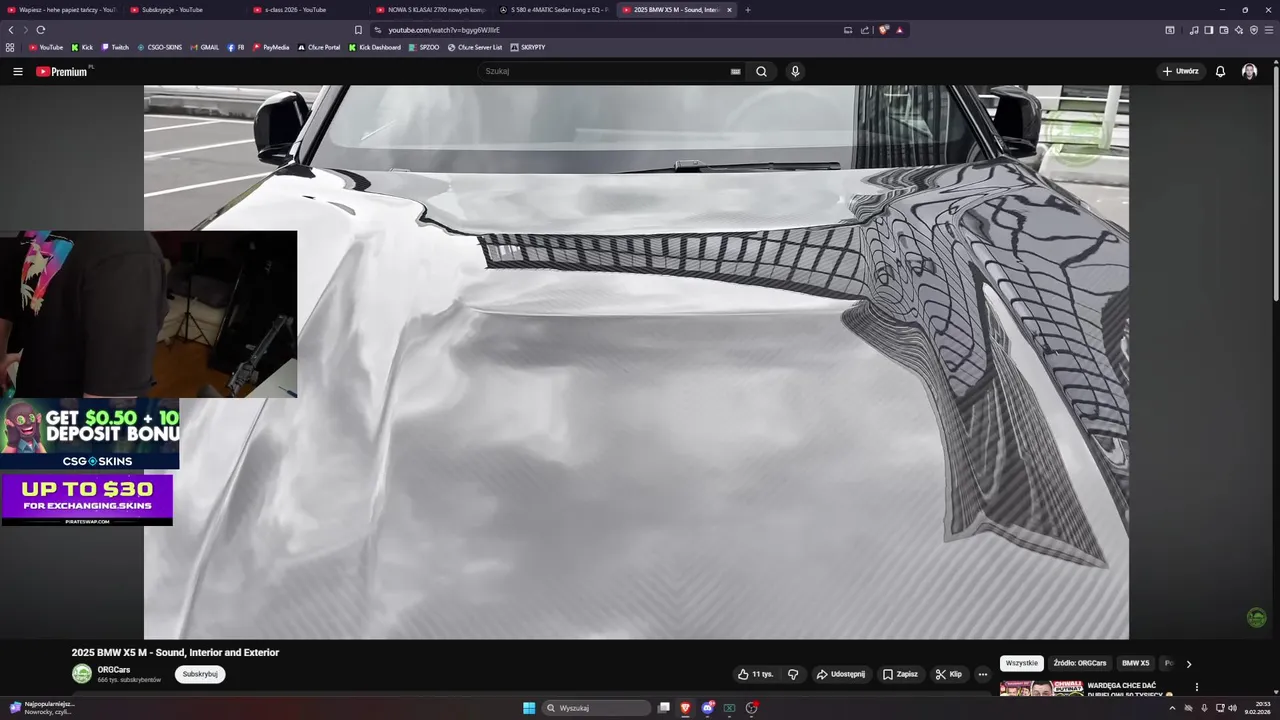
Task: Click Udostępnij share button
Action: (841, 674)
